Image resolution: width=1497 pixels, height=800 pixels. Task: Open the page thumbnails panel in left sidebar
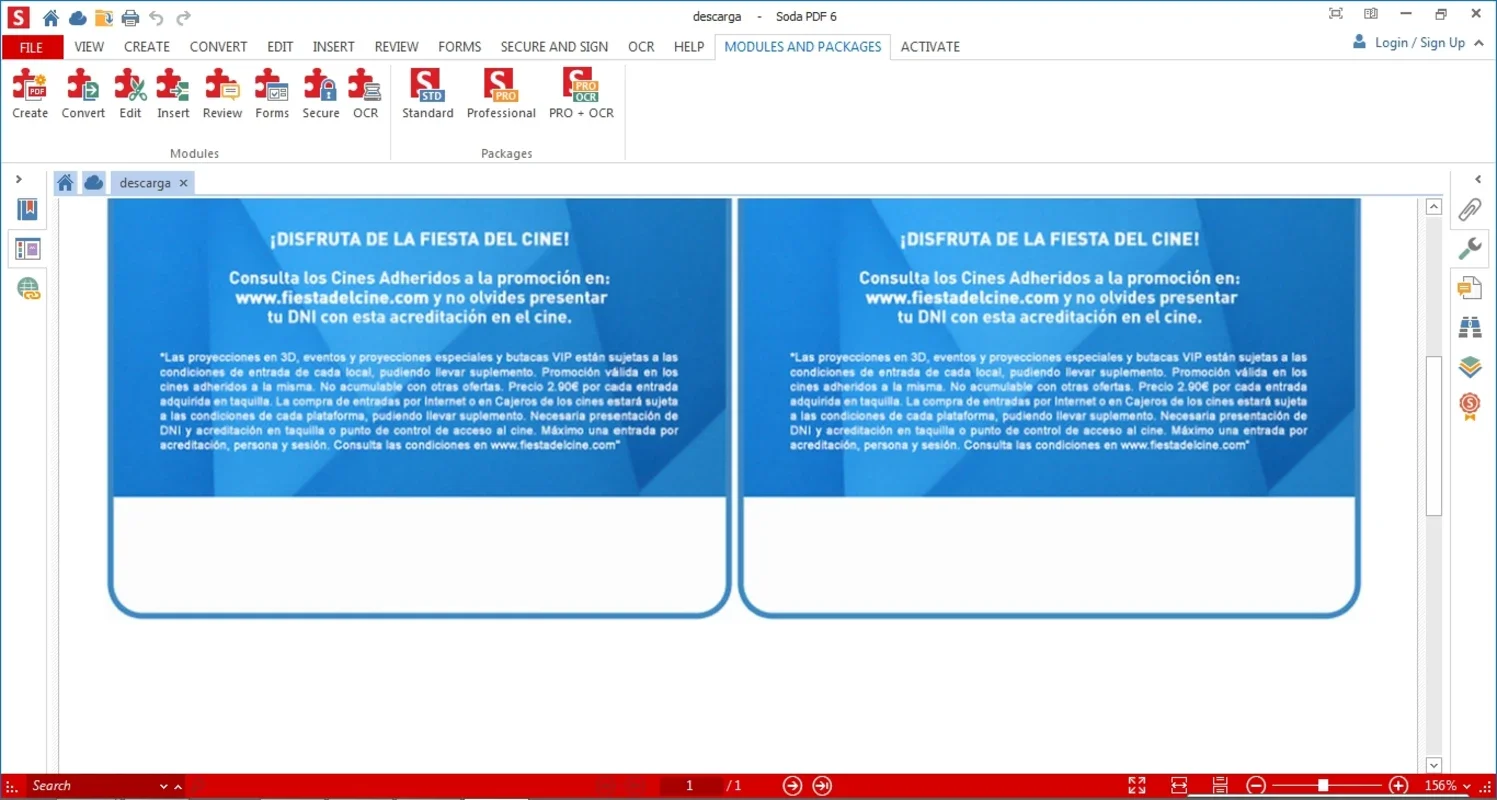tap(27, 249)
